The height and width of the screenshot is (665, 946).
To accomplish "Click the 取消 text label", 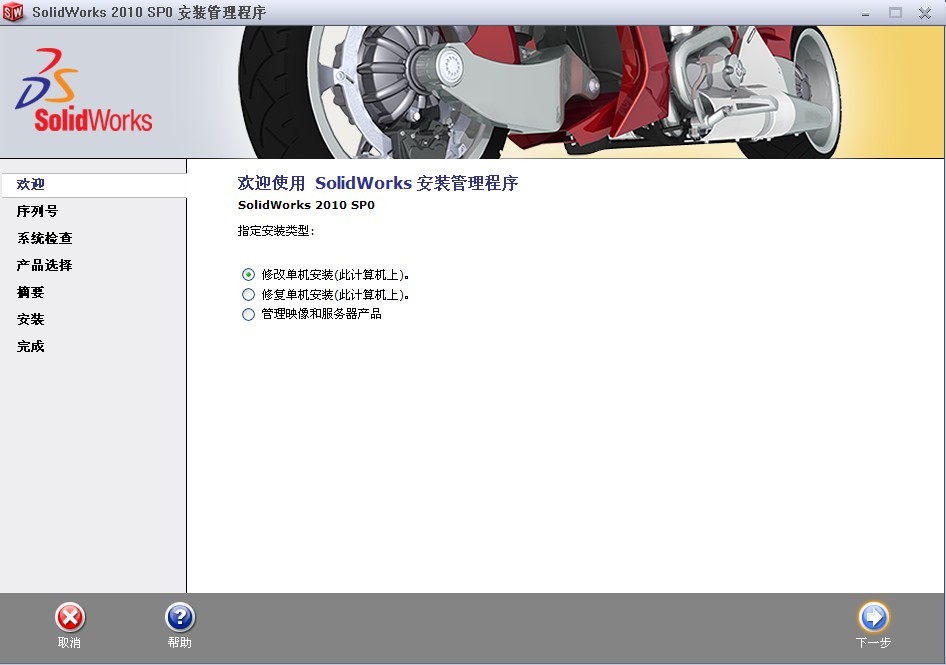I will (x=69, y=643).
